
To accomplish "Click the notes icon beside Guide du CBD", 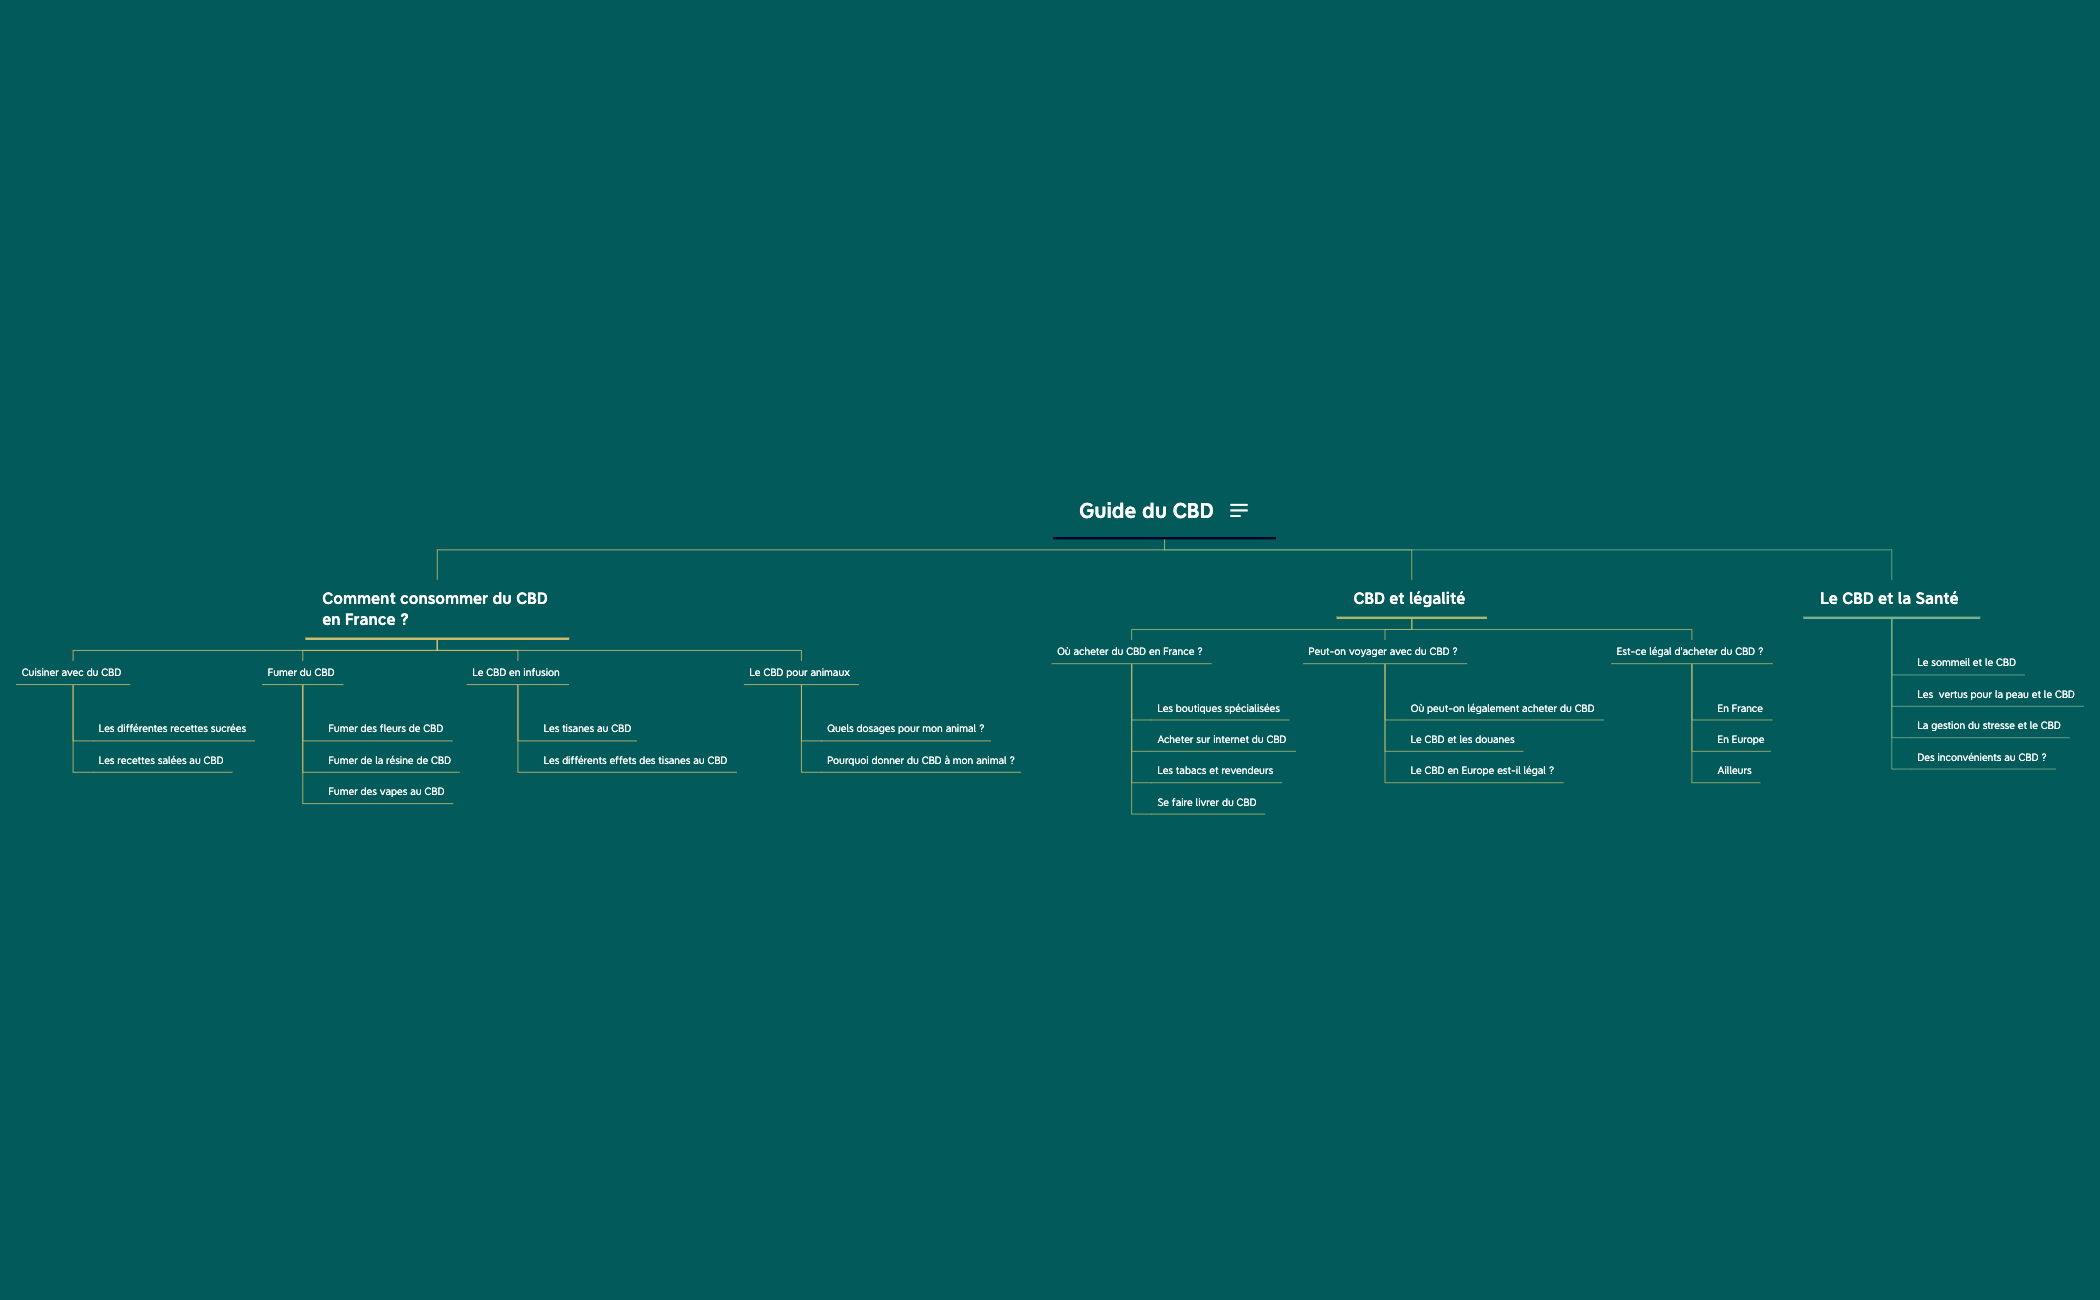I will [1239, 510].
